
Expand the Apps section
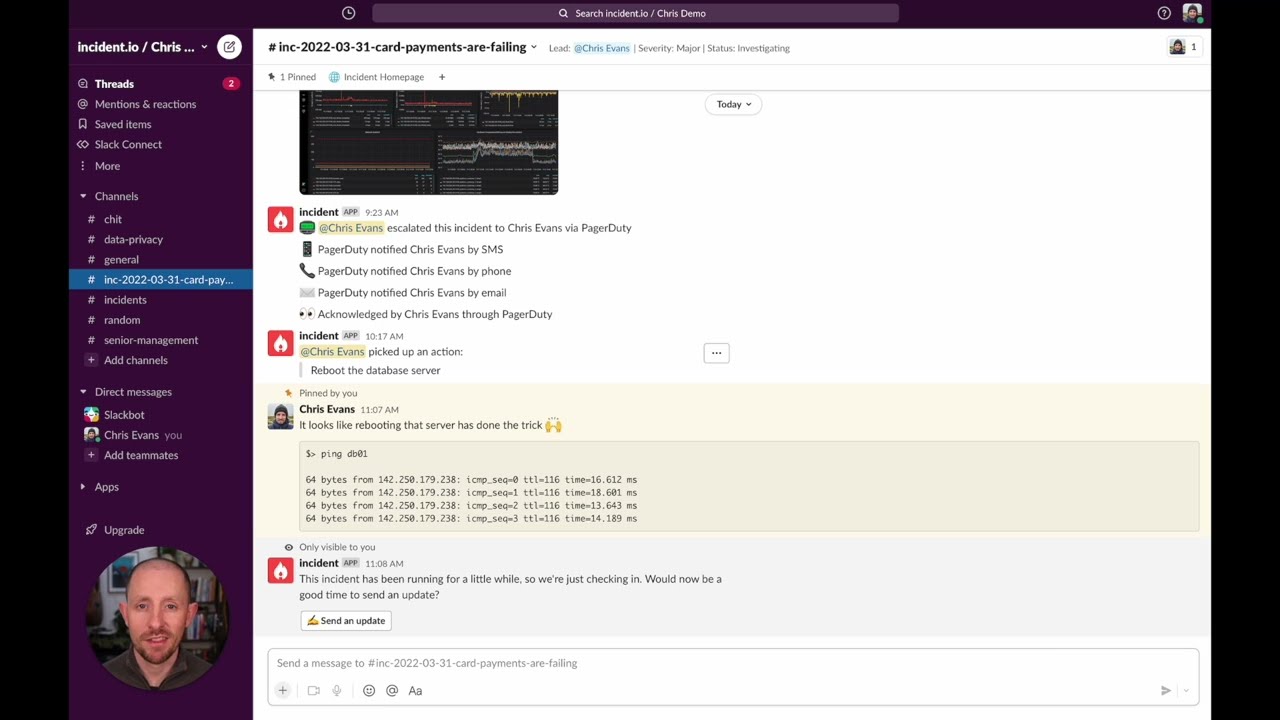[83, 487]
